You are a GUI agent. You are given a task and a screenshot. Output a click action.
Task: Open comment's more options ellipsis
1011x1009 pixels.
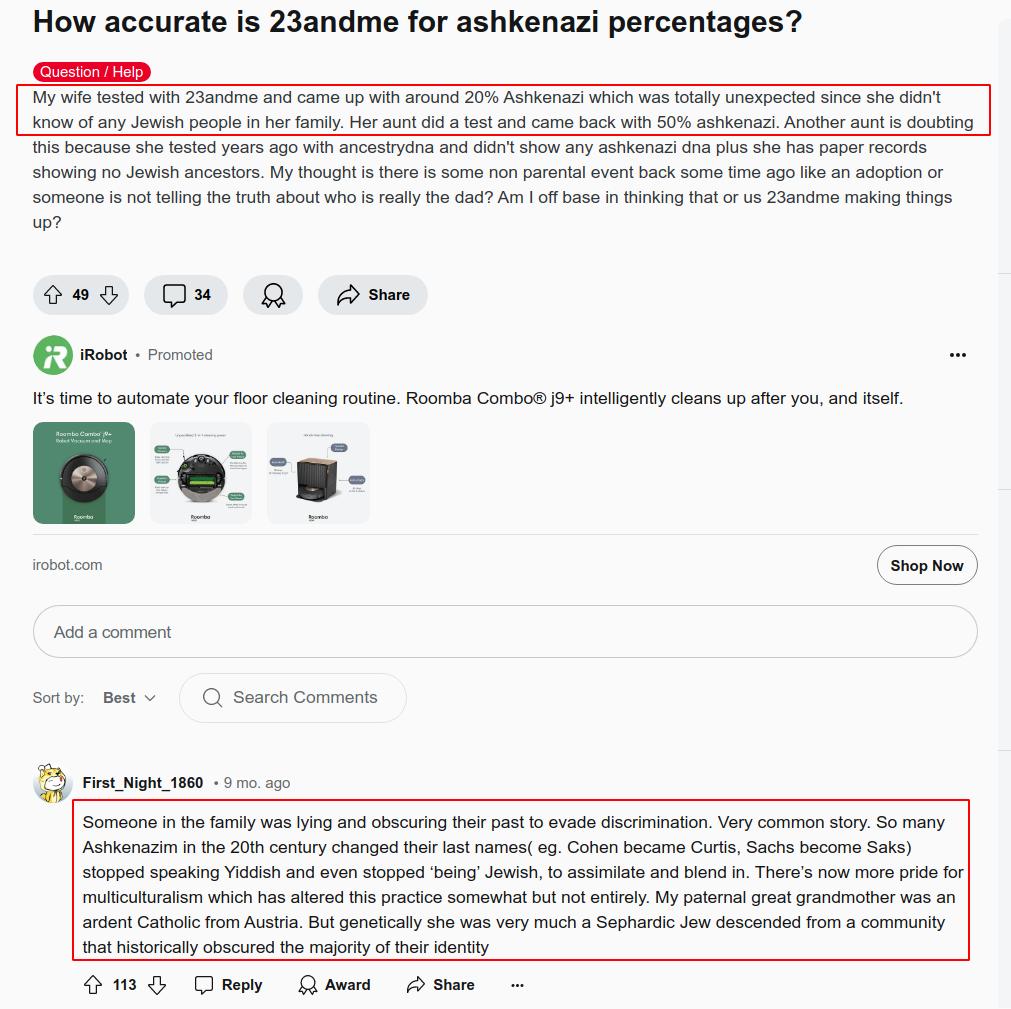pos(517,985)
